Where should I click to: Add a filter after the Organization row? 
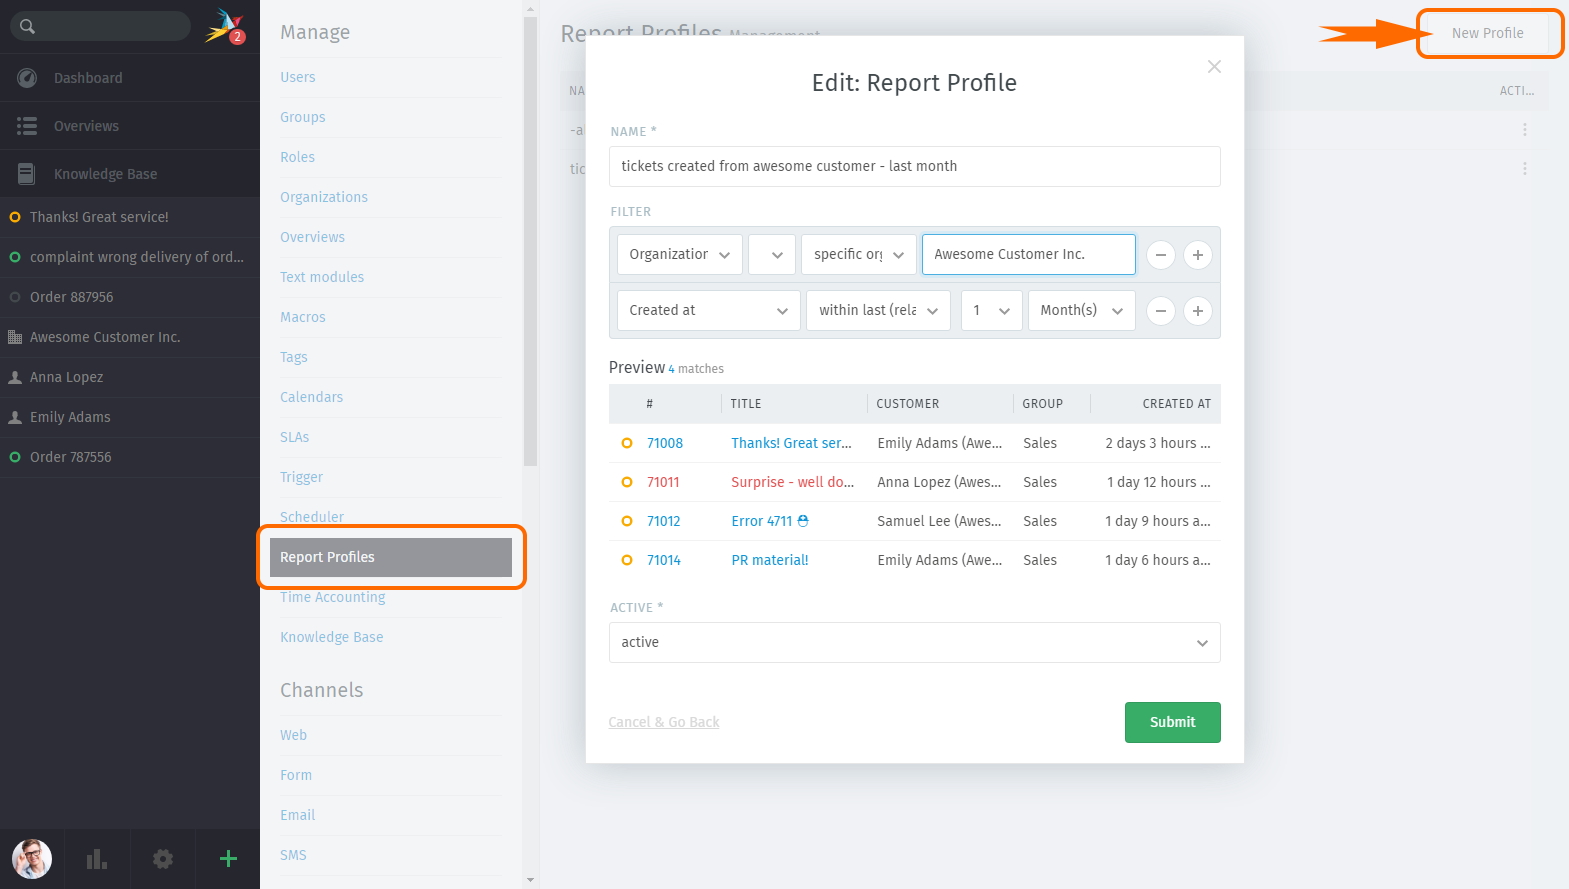tap(1198, 255)
